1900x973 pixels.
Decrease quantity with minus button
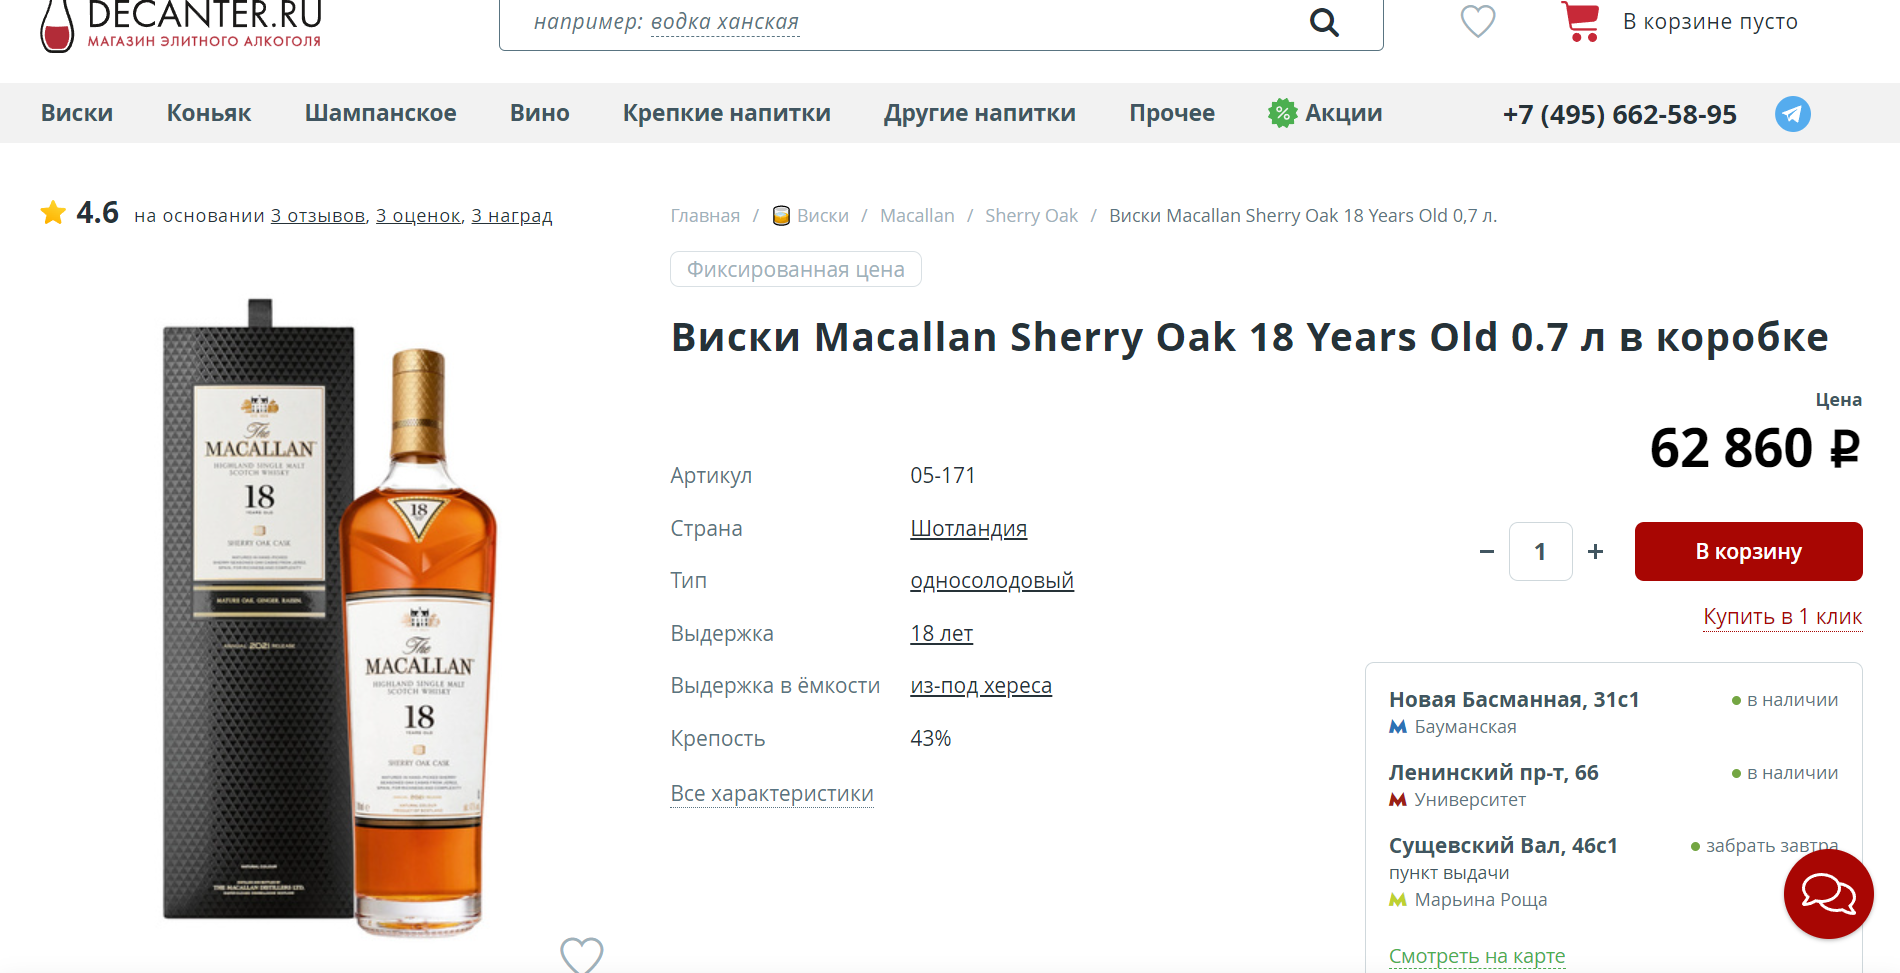[x=1487, y=551]
